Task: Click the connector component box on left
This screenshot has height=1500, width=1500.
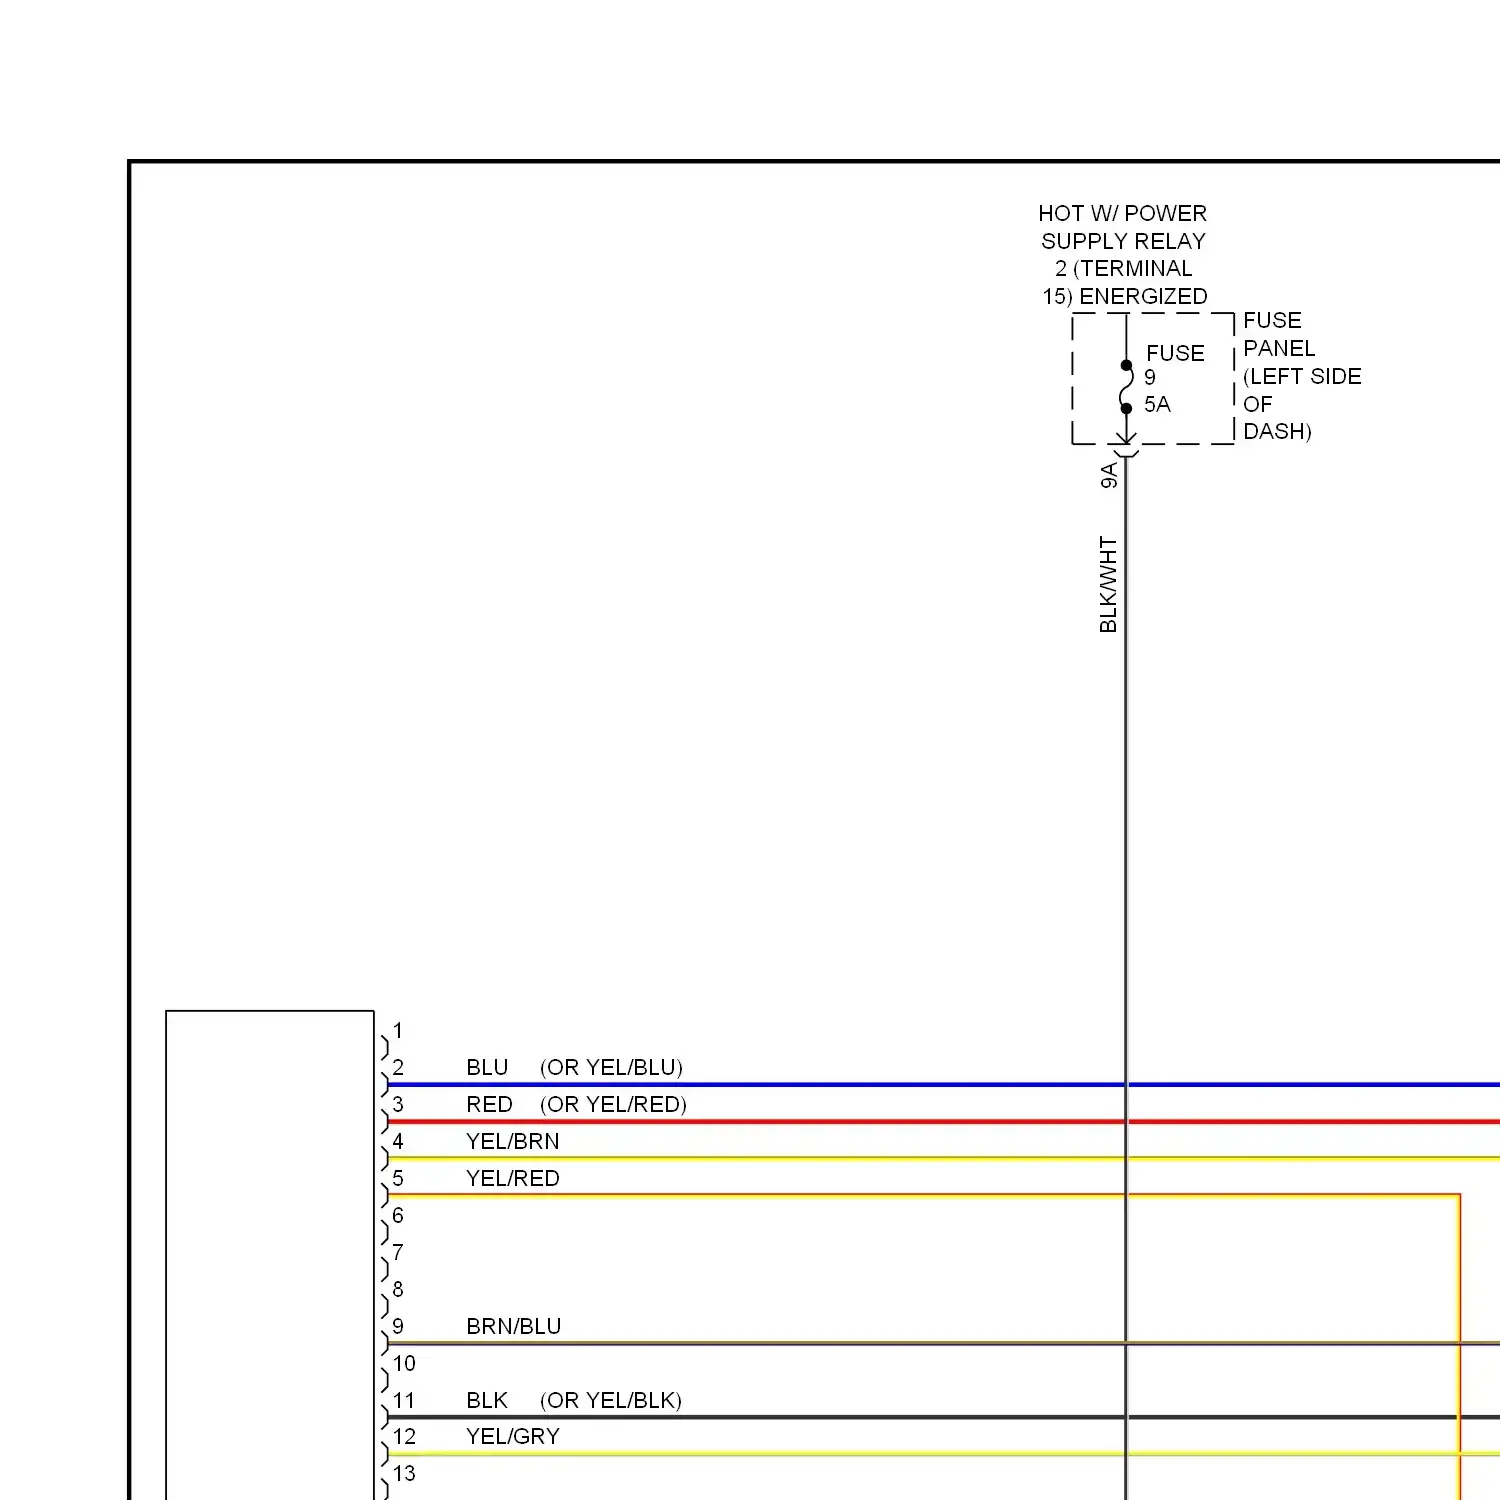Action: point(270,1255)
